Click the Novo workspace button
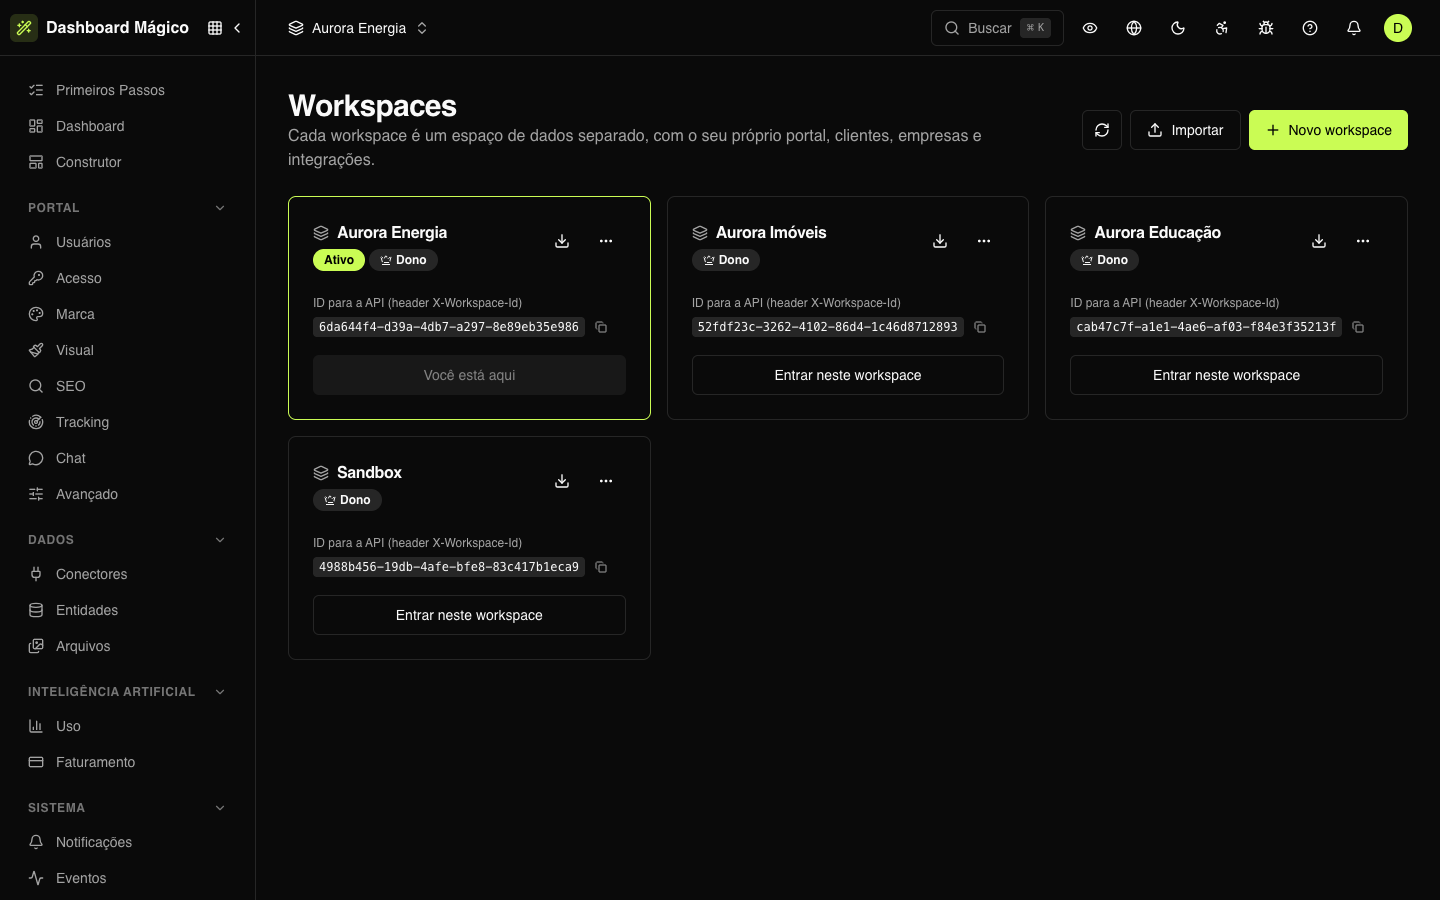 (1328, 130)
